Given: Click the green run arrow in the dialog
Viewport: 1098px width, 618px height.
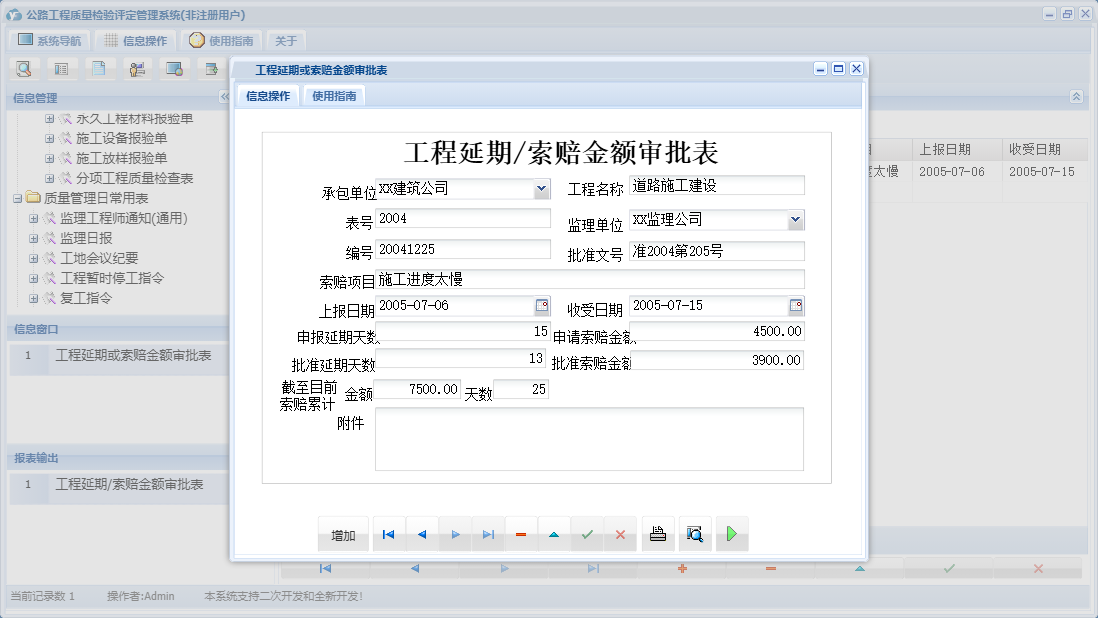Looking at the screenshot, I should click(731, 533).
